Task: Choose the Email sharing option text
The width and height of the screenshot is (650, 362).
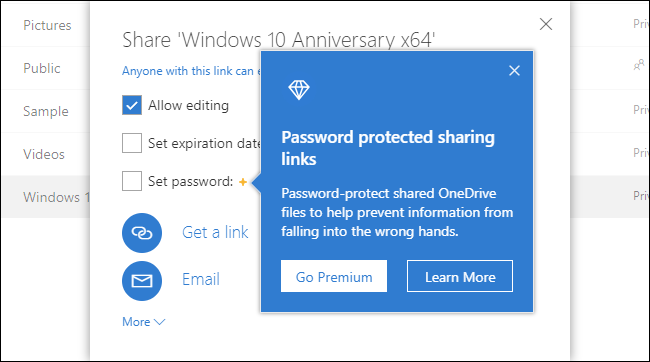Action: point(201,279)
